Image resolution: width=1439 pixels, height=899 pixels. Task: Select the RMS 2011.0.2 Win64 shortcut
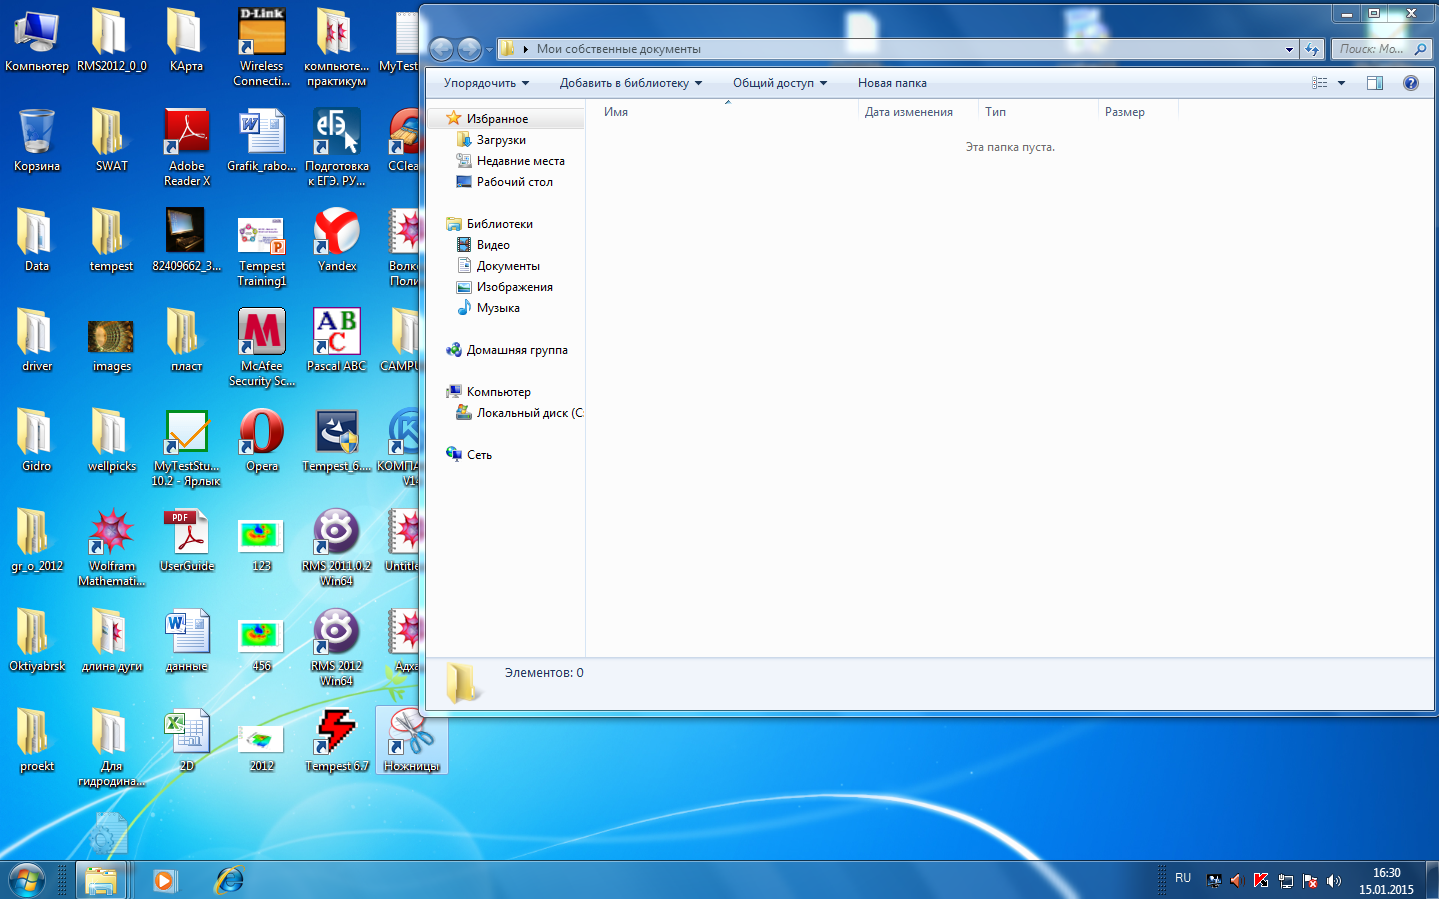click(337, 547)
